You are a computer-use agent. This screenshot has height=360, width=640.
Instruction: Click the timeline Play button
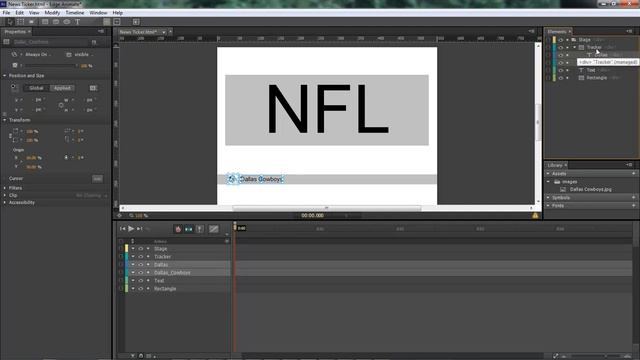131,229
